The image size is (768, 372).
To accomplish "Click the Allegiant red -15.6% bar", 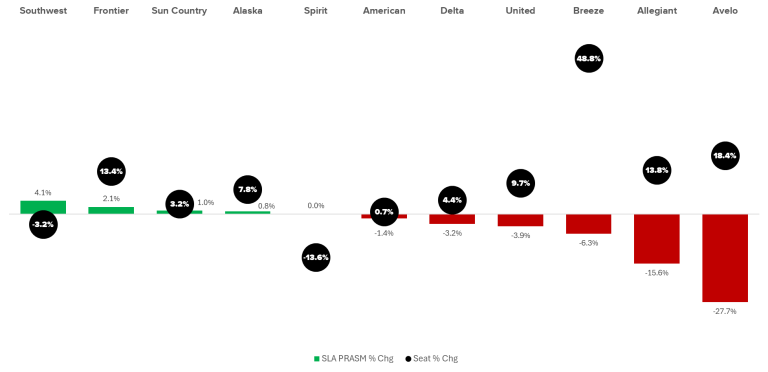I will click(656, 239).
